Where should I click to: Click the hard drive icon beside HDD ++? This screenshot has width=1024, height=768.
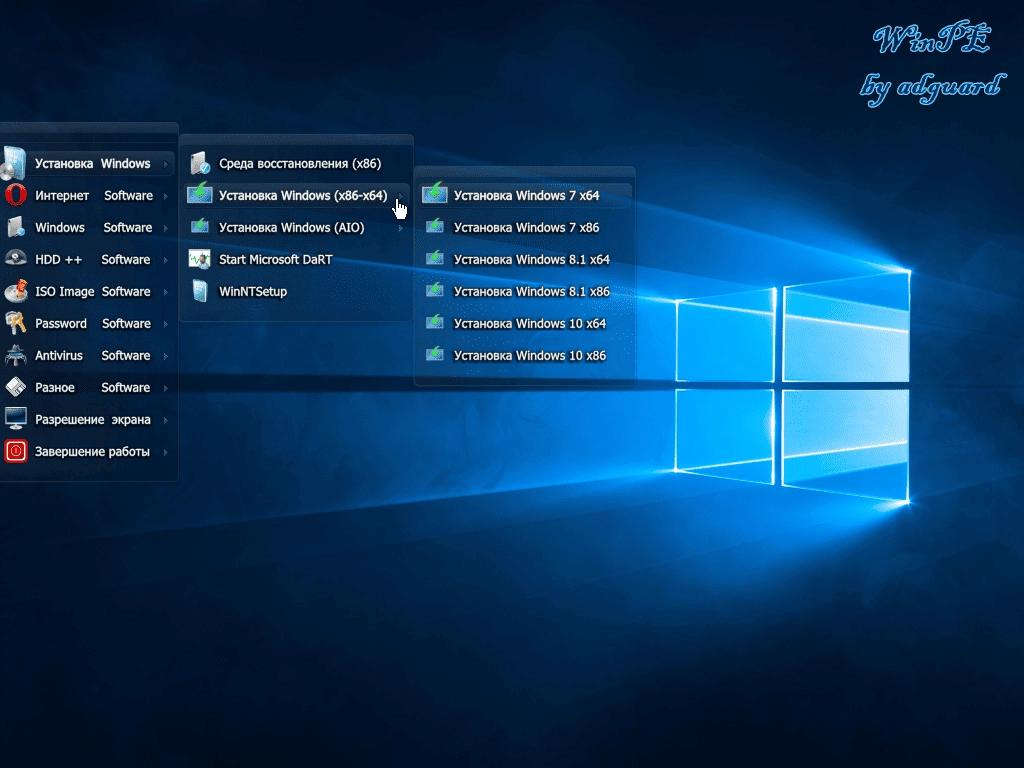coord(16,259)
